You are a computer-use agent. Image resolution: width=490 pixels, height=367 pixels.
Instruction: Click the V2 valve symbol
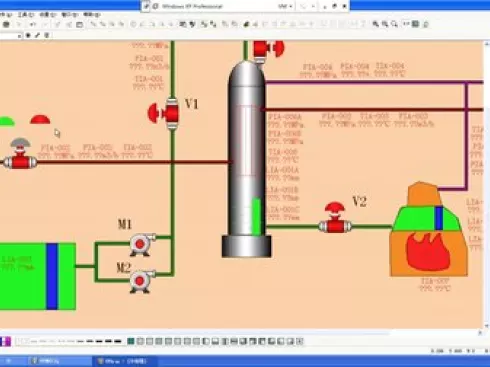335,217
